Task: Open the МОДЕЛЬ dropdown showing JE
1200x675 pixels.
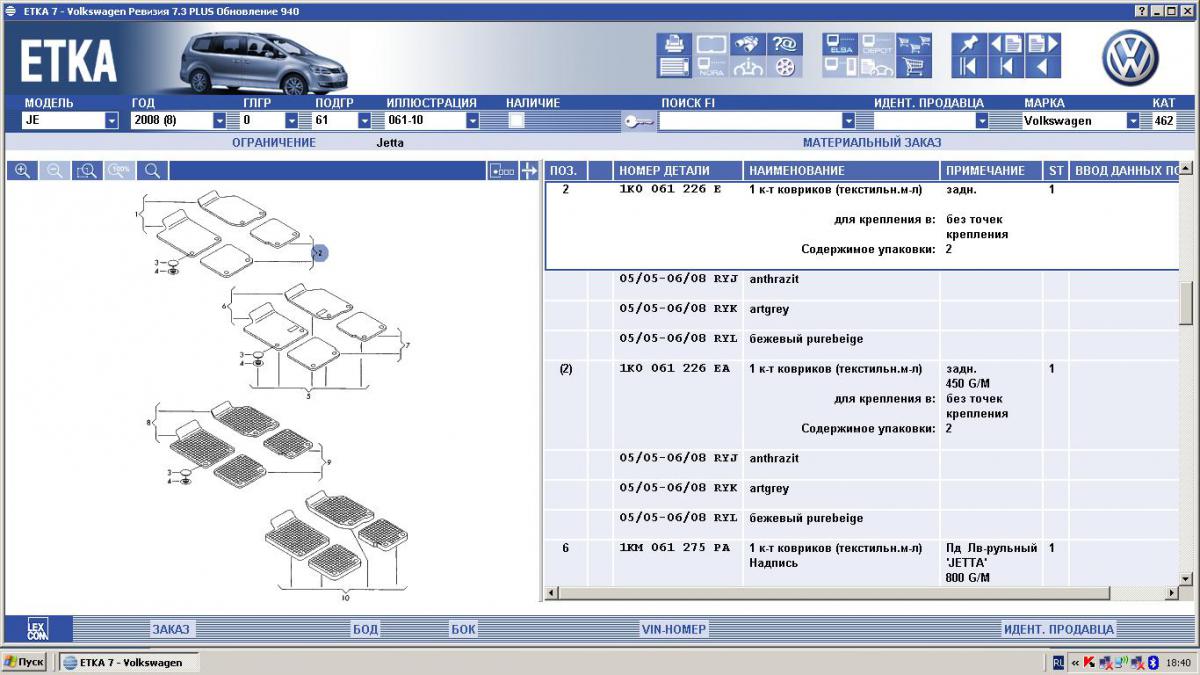Action: pos(112,121)
